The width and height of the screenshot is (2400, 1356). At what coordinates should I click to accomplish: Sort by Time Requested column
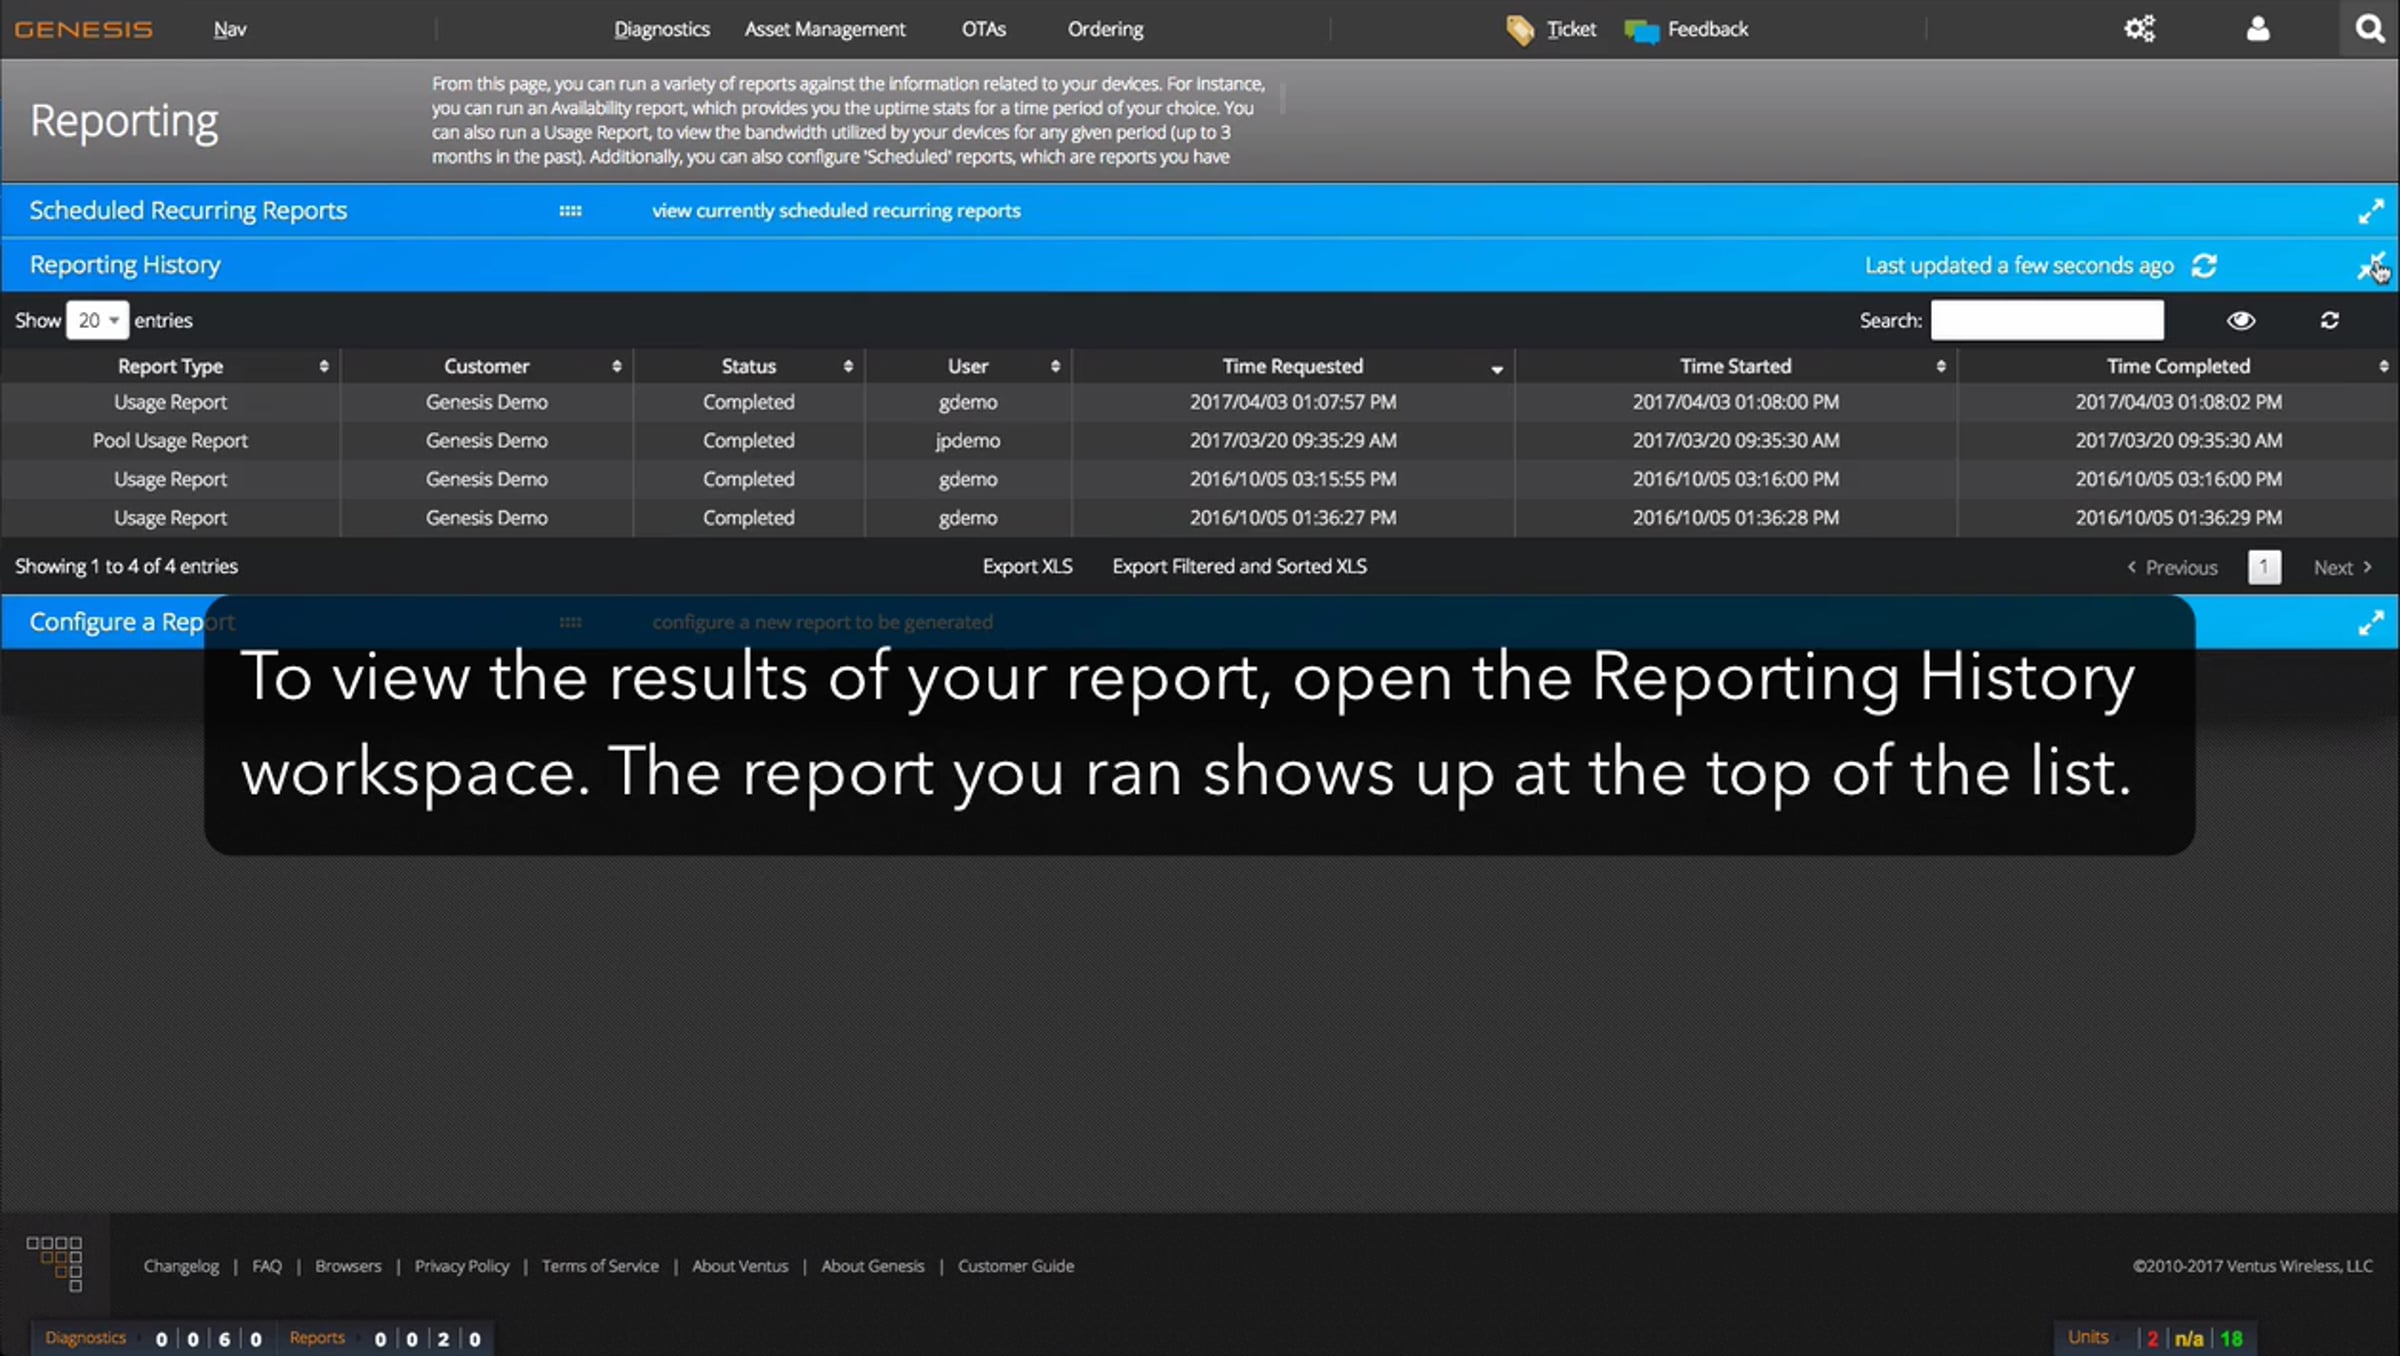coord(1292,366)
